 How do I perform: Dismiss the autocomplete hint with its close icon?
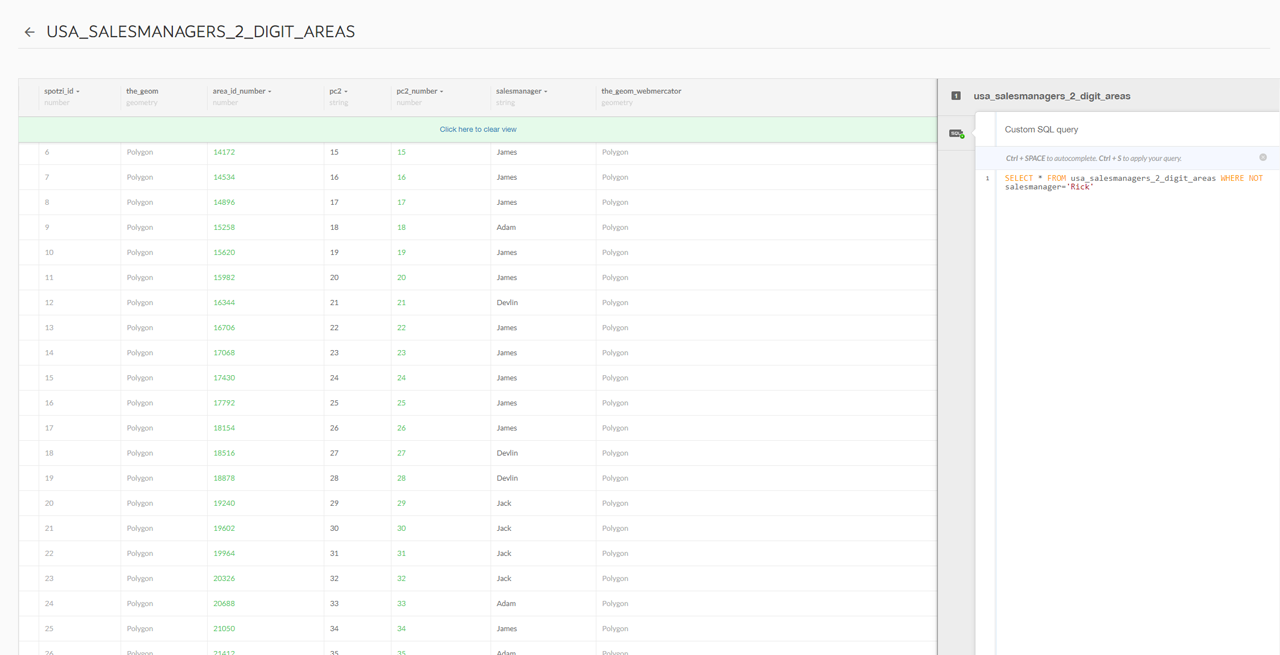pyautogui.click(x=1263, y=158)
